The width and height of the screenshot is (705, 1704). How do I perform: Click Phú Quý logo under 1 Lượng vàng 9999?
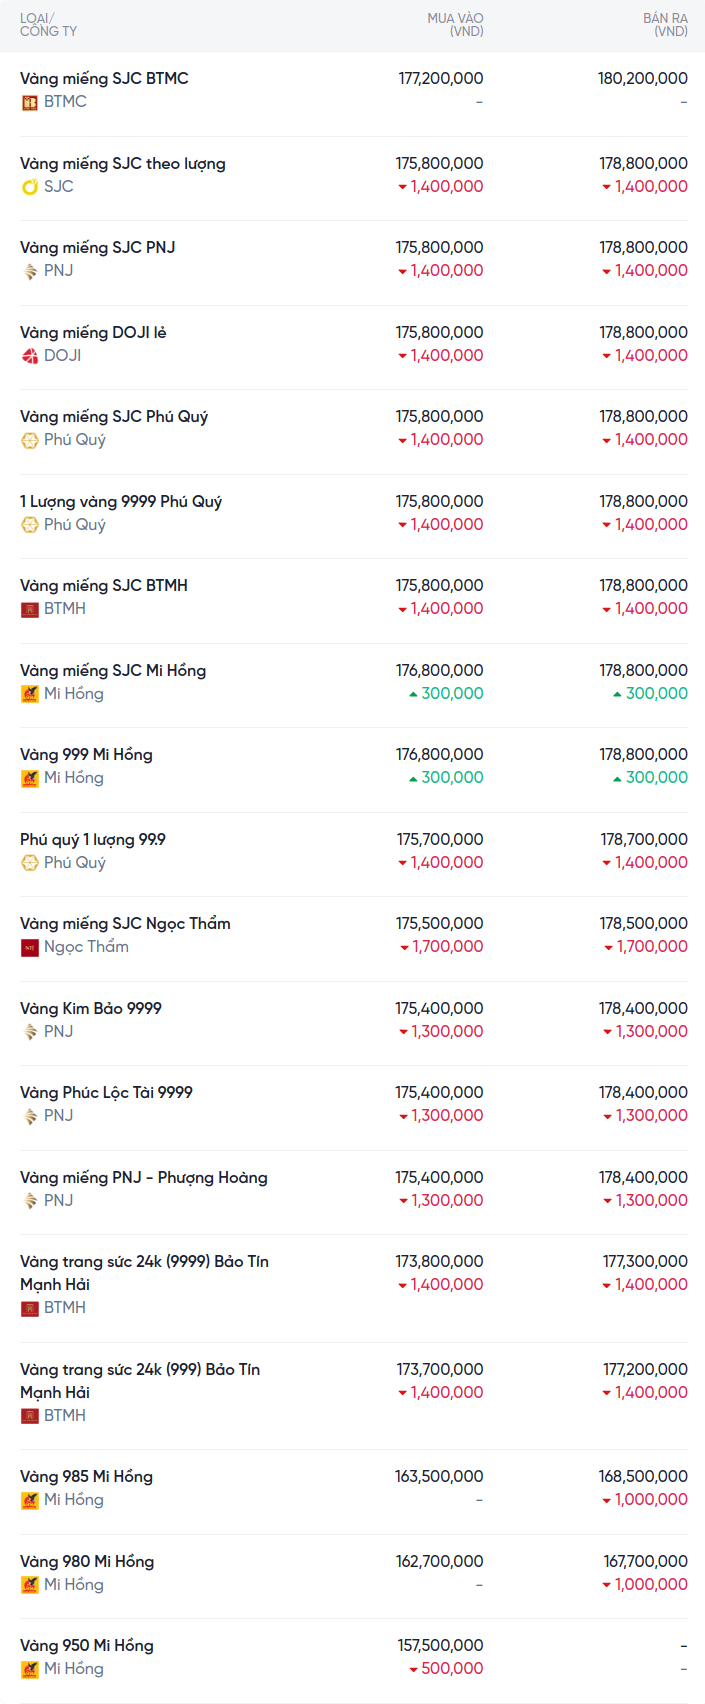[x=30, y=525]
